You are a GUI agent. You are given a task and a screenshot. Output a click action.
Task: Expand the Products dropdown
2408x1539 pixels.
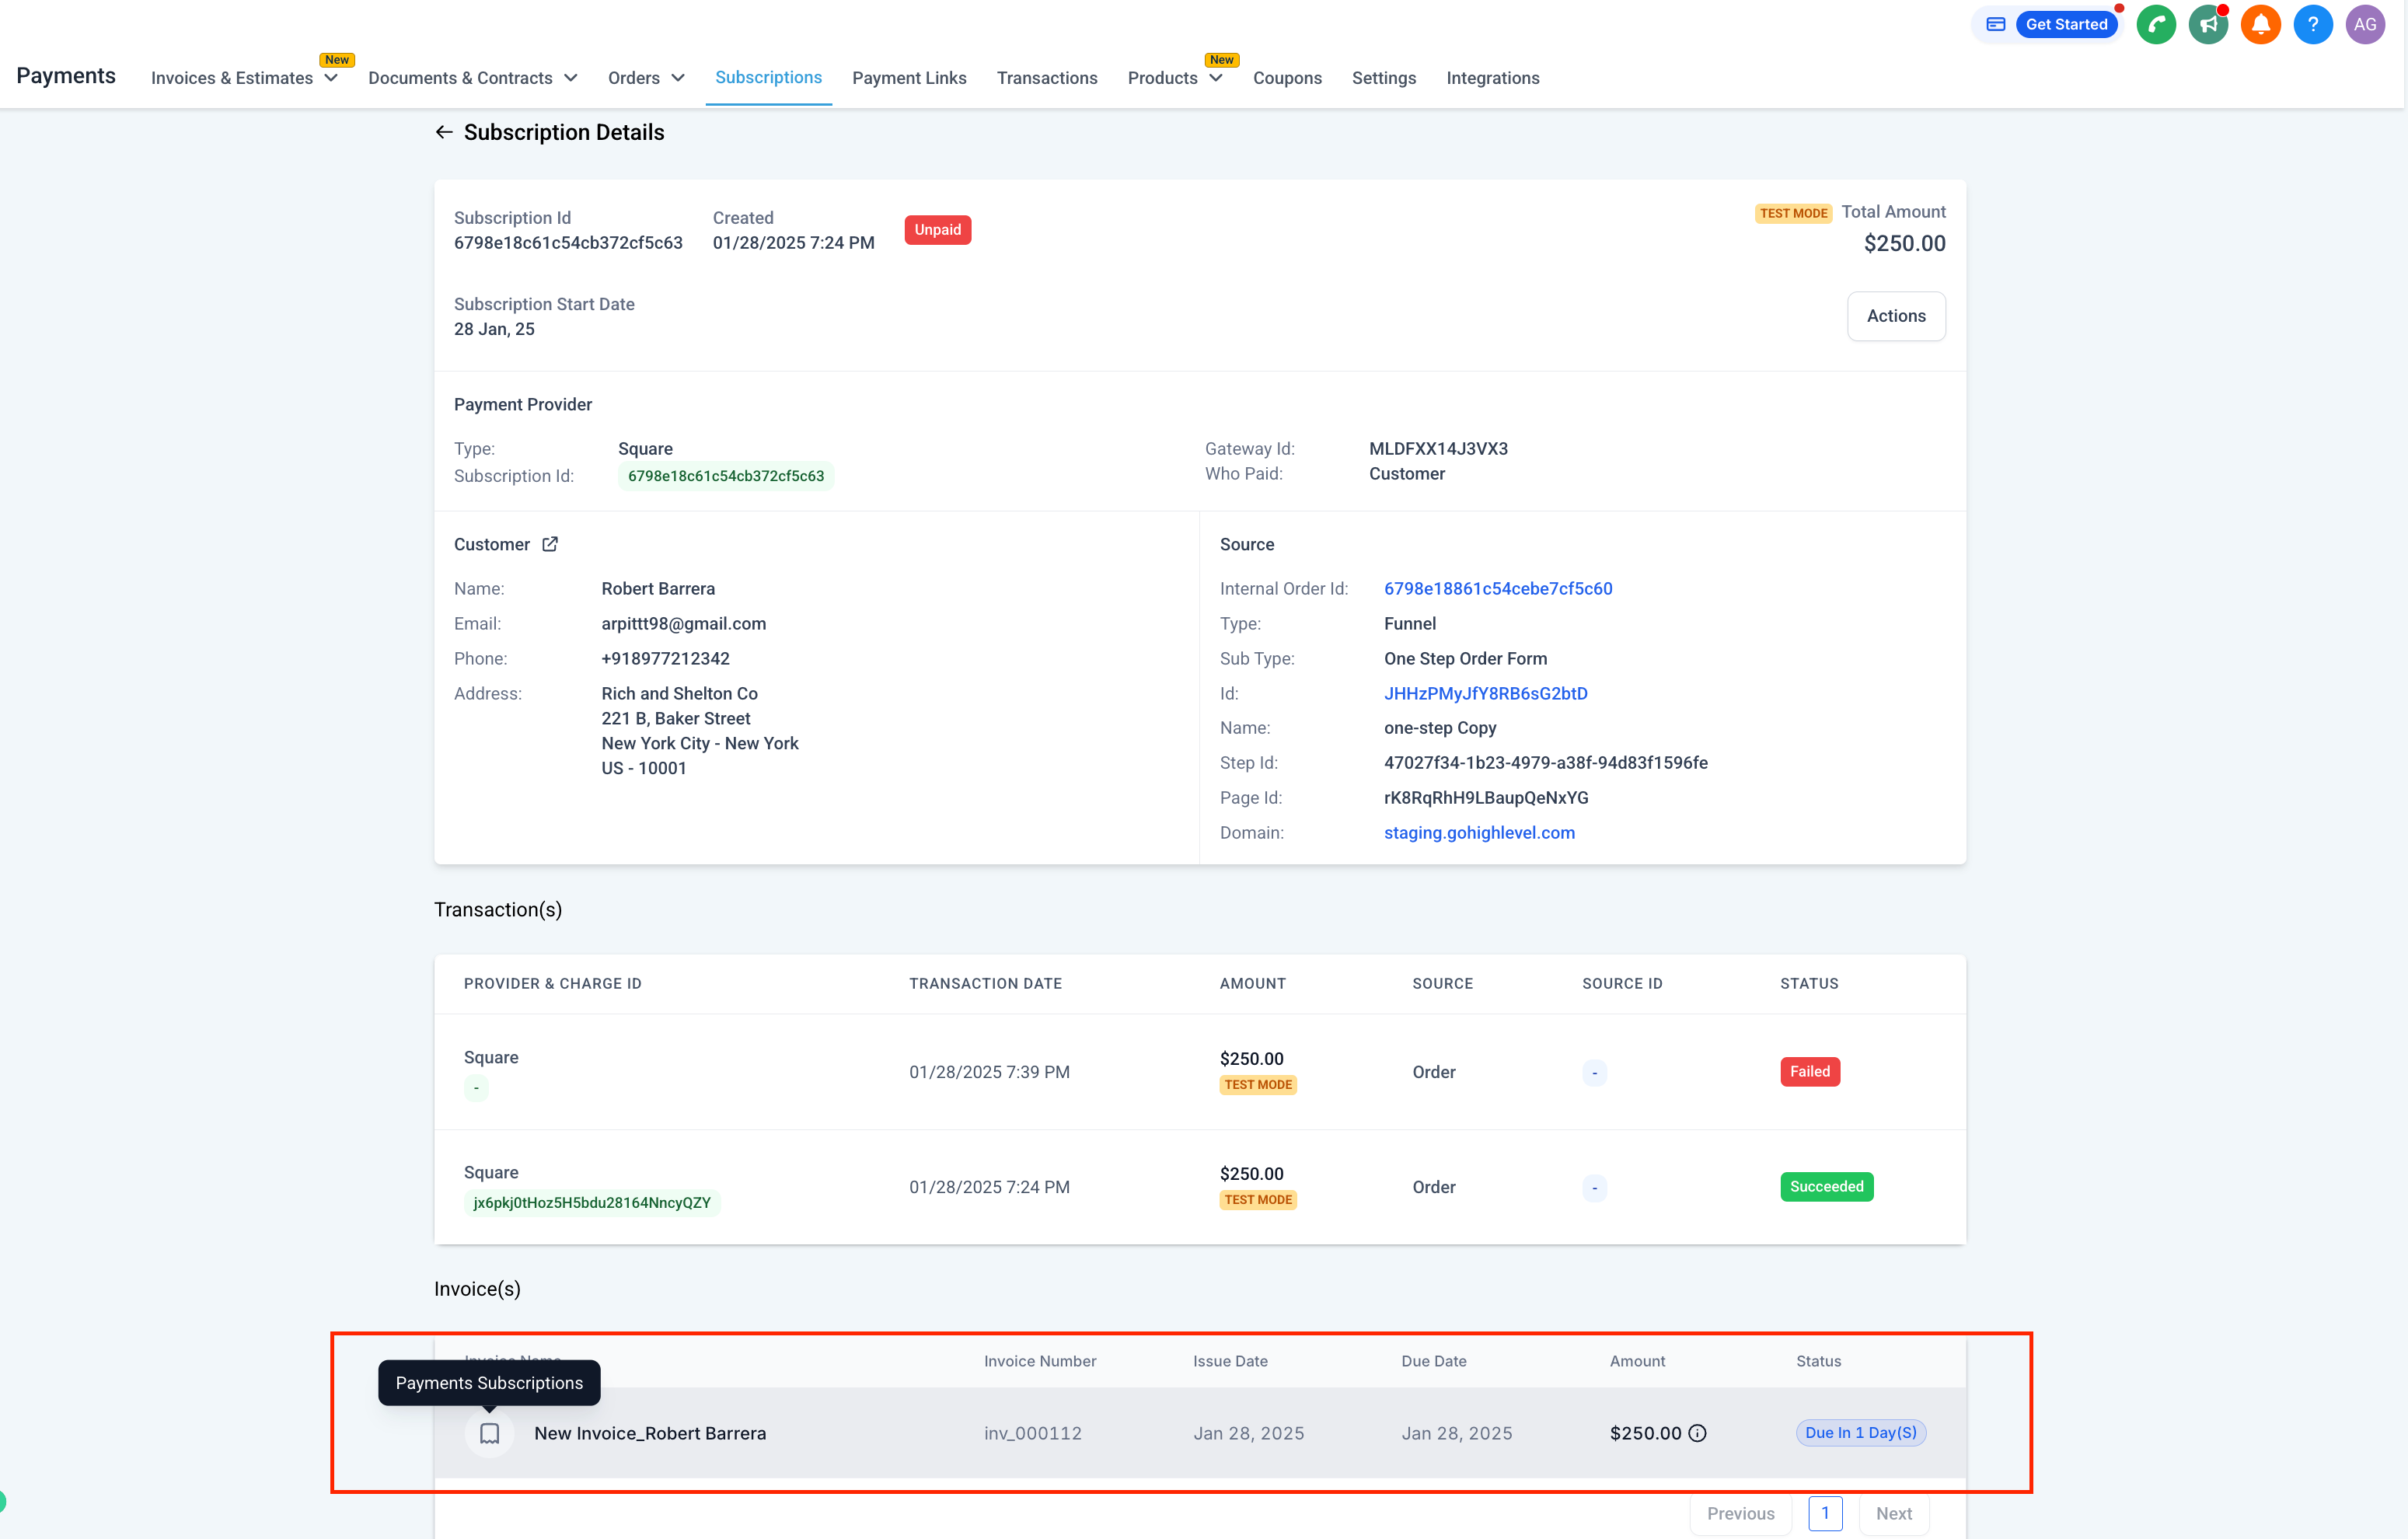click(1174, 78)
